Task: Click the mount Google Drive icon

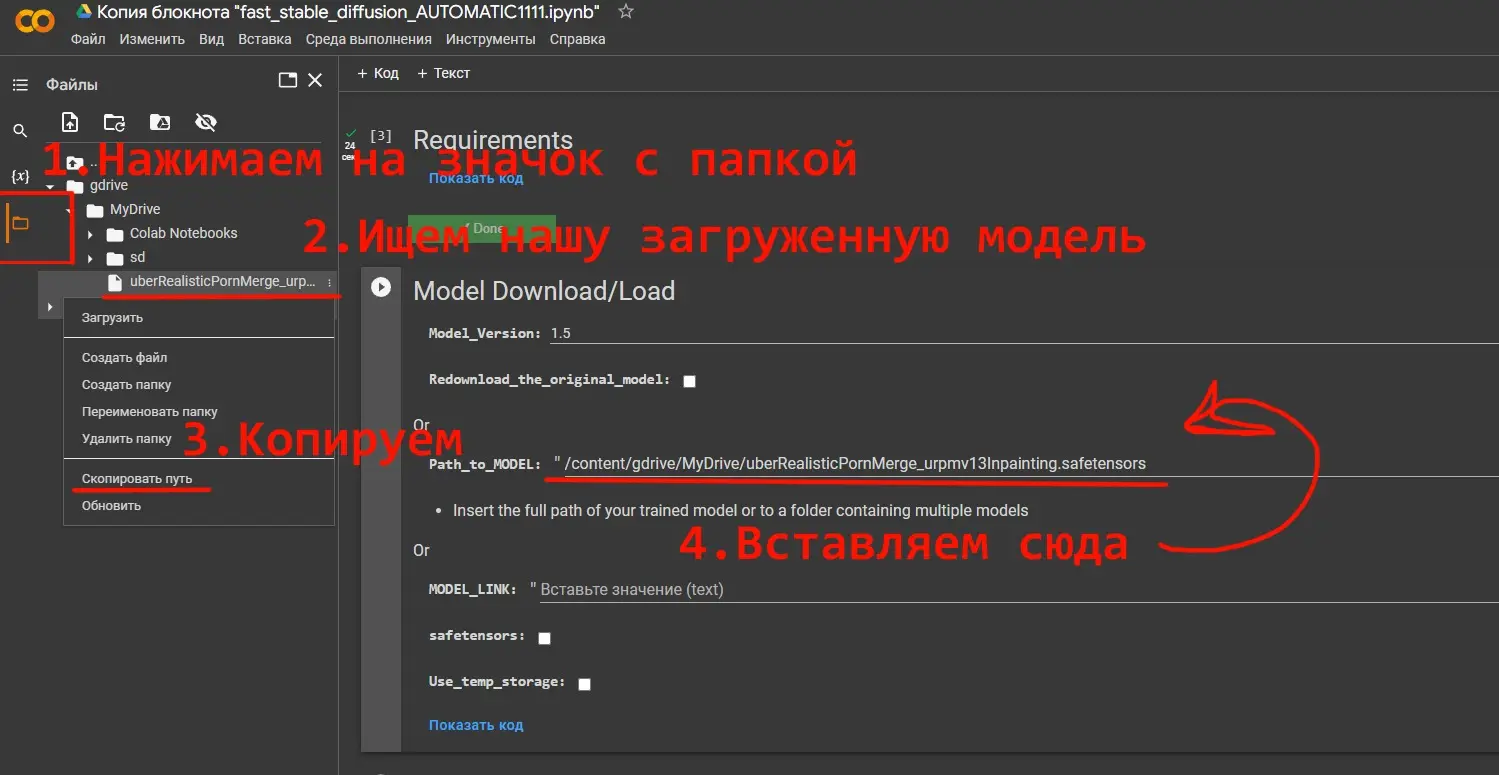Action: coord(160,122)
